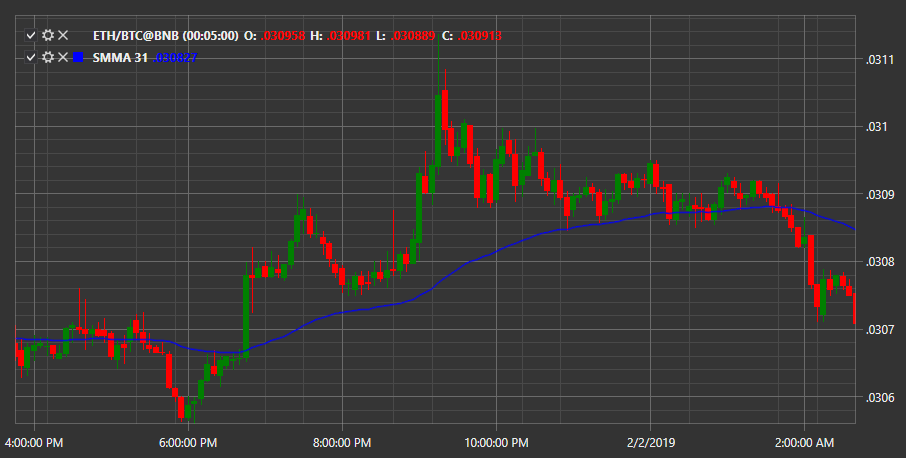Remove SMMA 31 indicator with X icon
906x458 pixels.
tap(63, 58)
